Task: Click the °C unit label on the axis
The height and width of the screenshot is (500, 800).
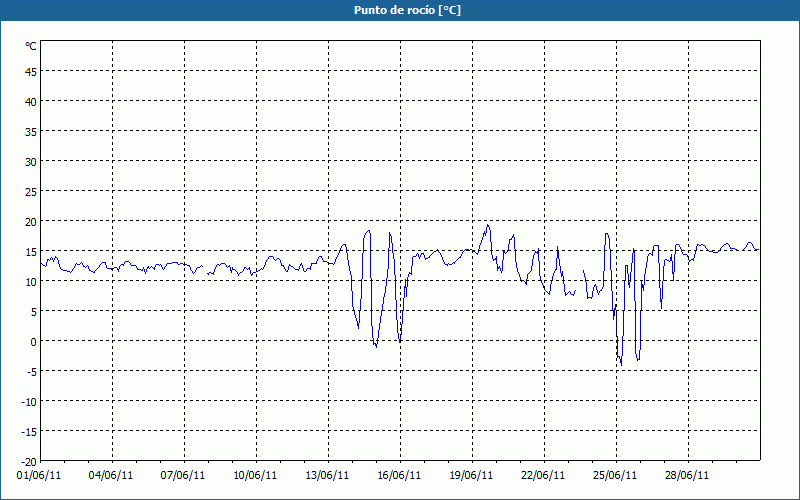Action: (x=31, y=46)
